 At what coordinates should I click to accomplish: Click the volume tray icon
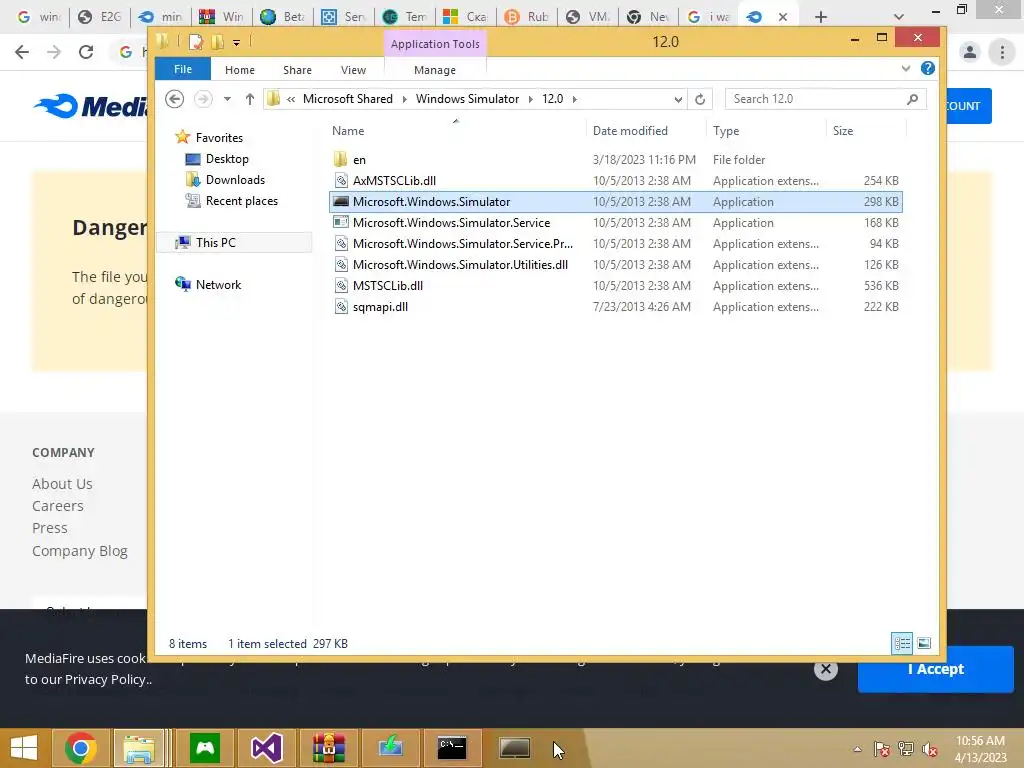point(930,749)
